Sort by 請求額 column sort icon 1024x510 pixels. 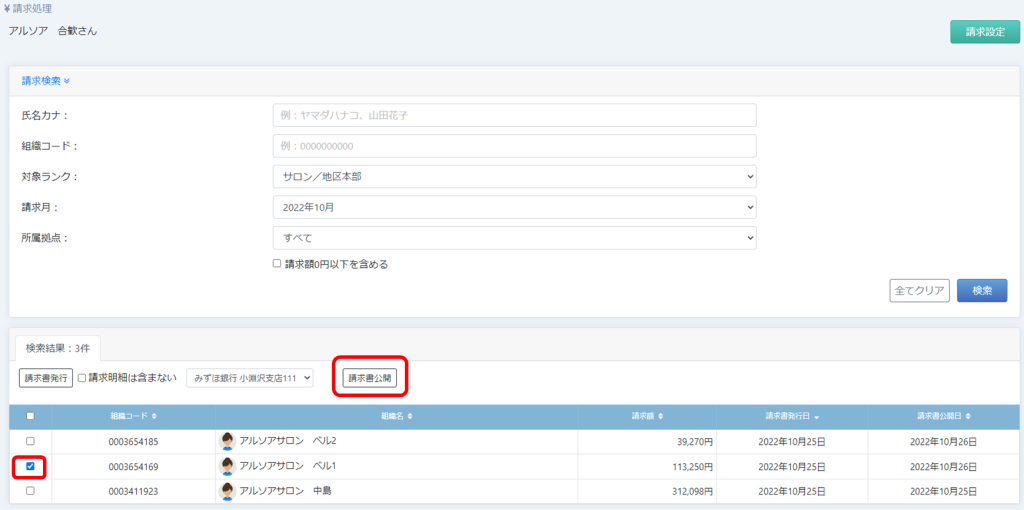point(659,416)
